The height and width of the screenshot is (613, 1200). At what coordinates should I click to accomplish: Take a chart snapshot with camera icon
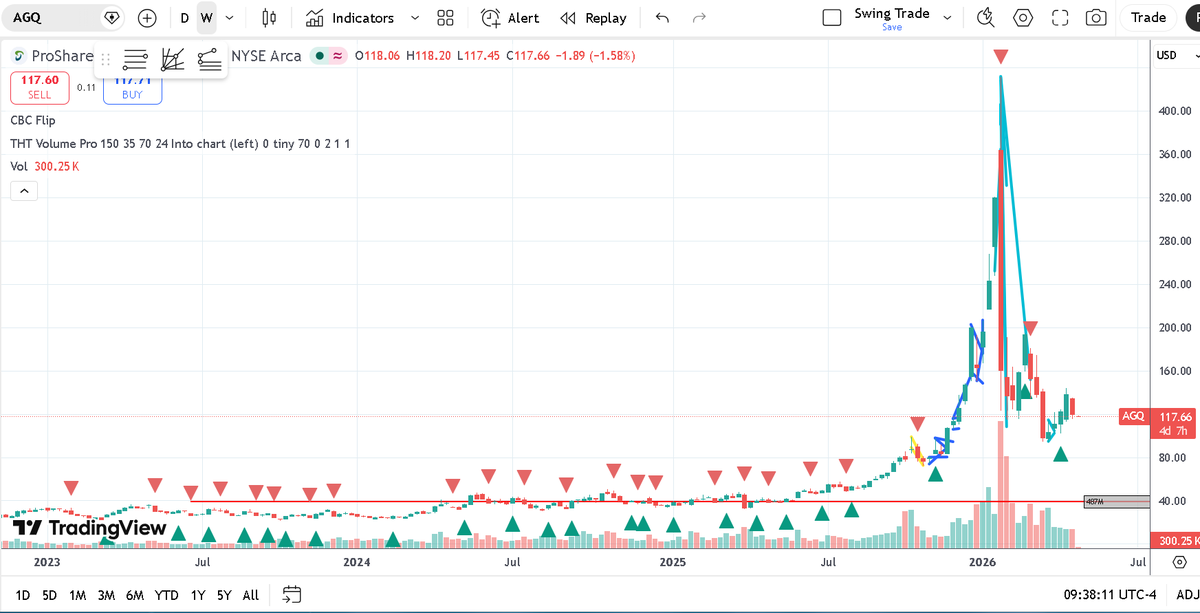(1097, 18)
